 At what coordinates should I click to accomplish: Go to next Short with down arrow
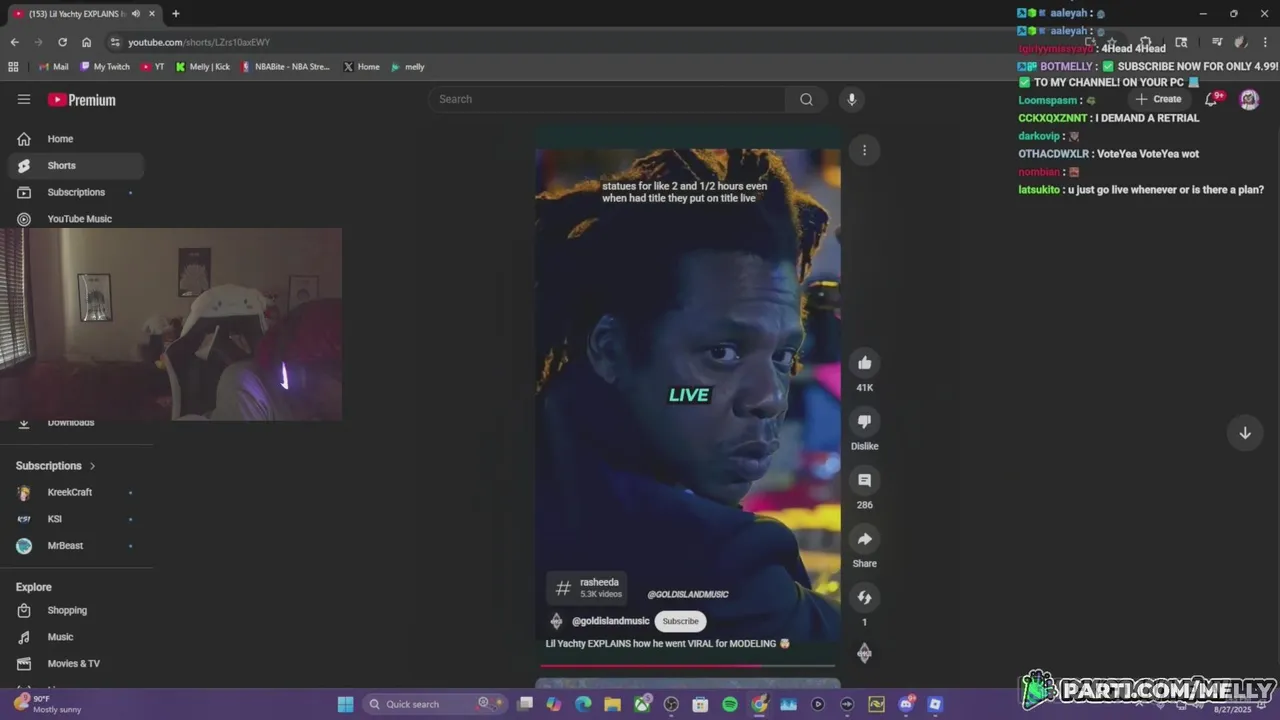(1245, 433)
